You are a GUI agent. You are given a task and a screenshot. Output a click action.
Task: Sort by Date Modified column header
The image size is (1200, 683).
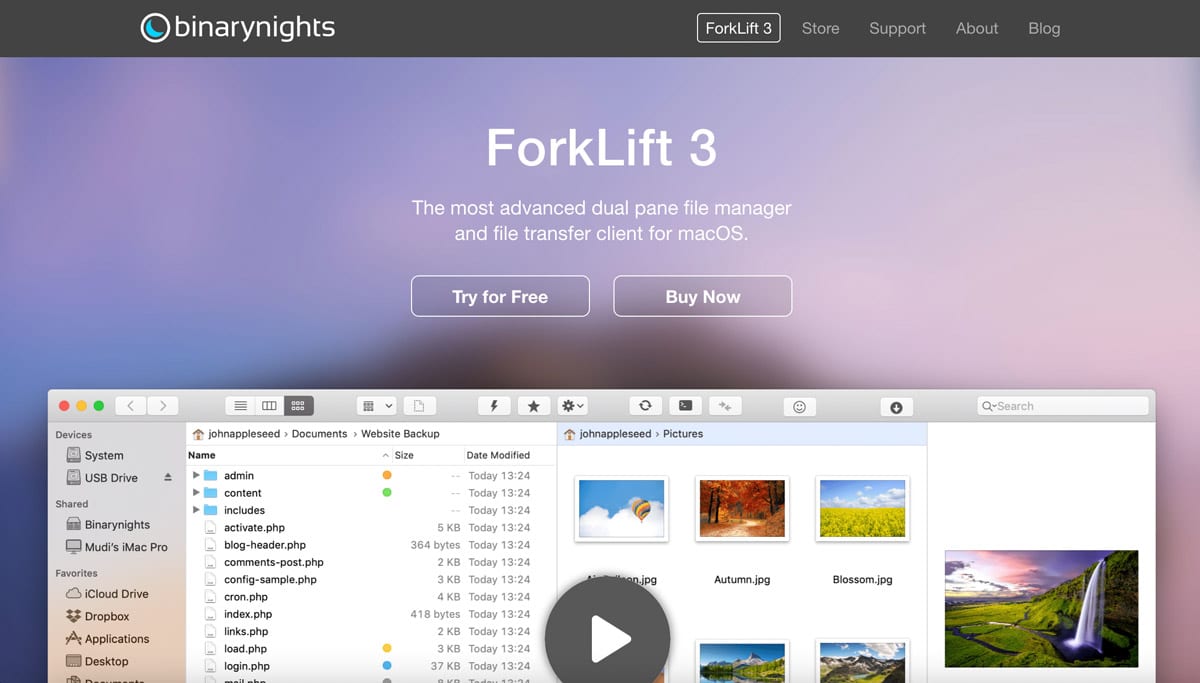[x=498, y=455]
